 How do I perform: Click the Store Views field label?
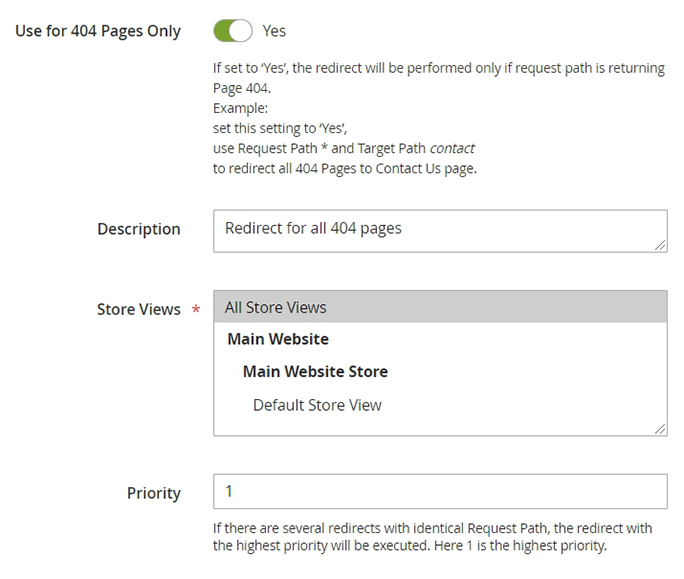139,309
